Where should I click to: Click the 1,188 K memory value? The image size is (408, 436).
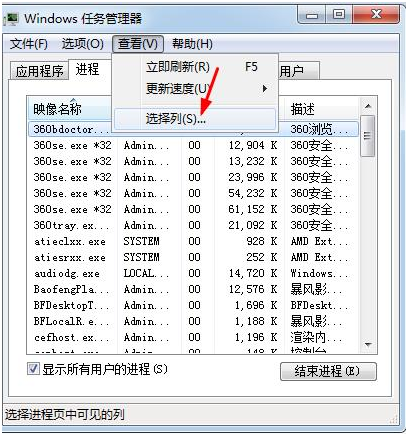256,321
